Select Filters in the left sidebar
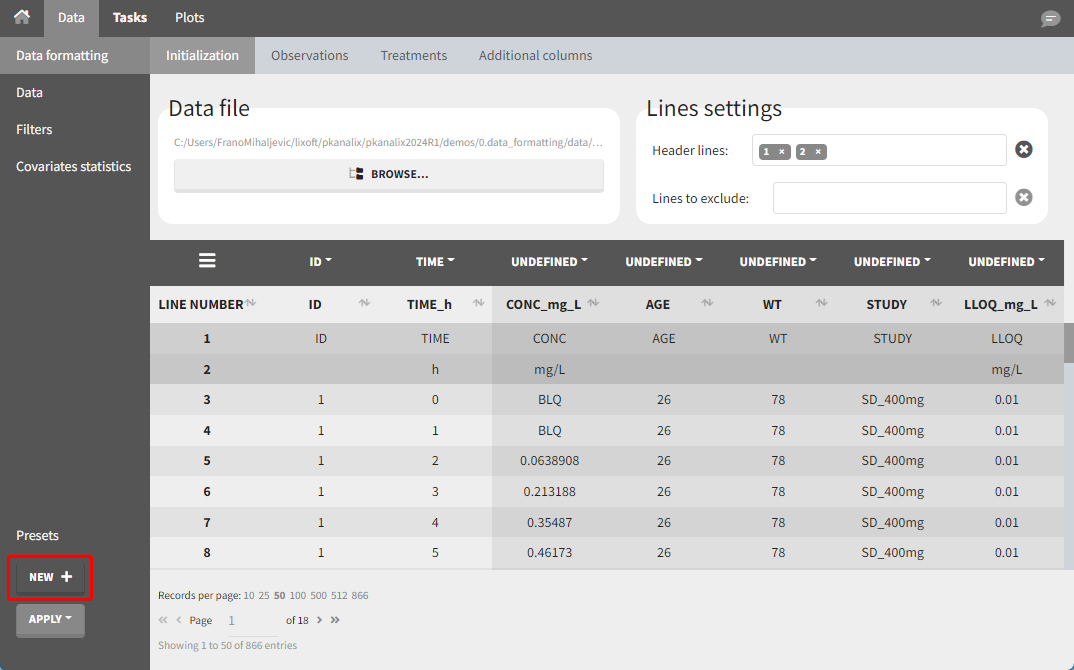1074x670 pixels. (x=34, y=129)
